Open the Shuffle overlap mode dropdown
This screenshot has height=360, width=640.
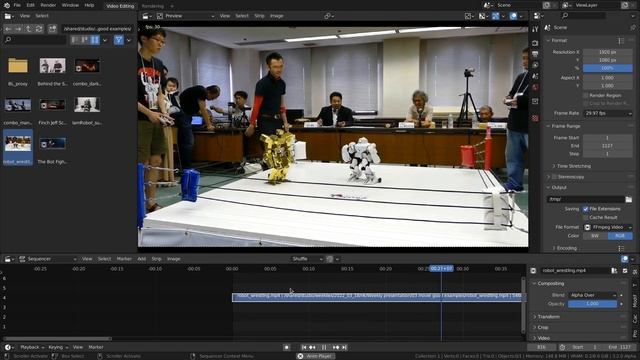click(x=307, y=259)
